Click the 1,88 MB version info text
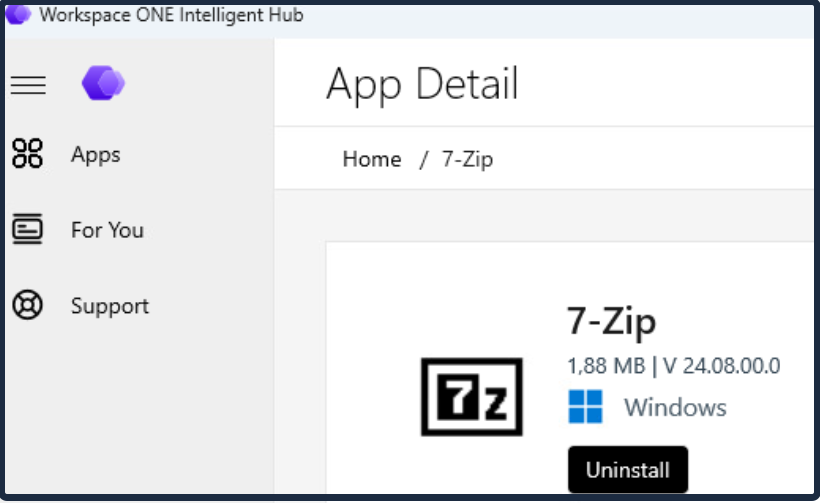Screen dimensions: 820x503 [x=674, y=365]
